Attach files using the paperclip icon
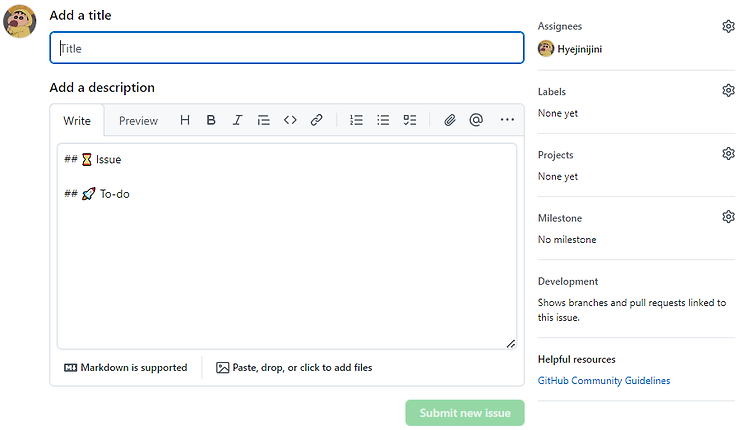The height and width of the screenshot is (430, 750). pyautogui.click(x=449, y=120)
